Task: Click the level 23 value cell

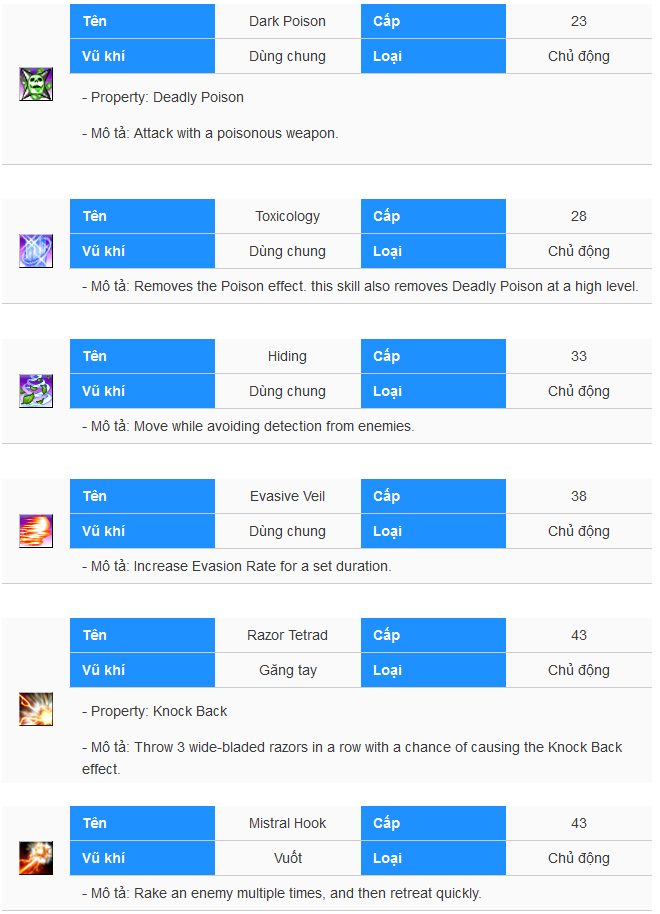Action: click(578, 22)
